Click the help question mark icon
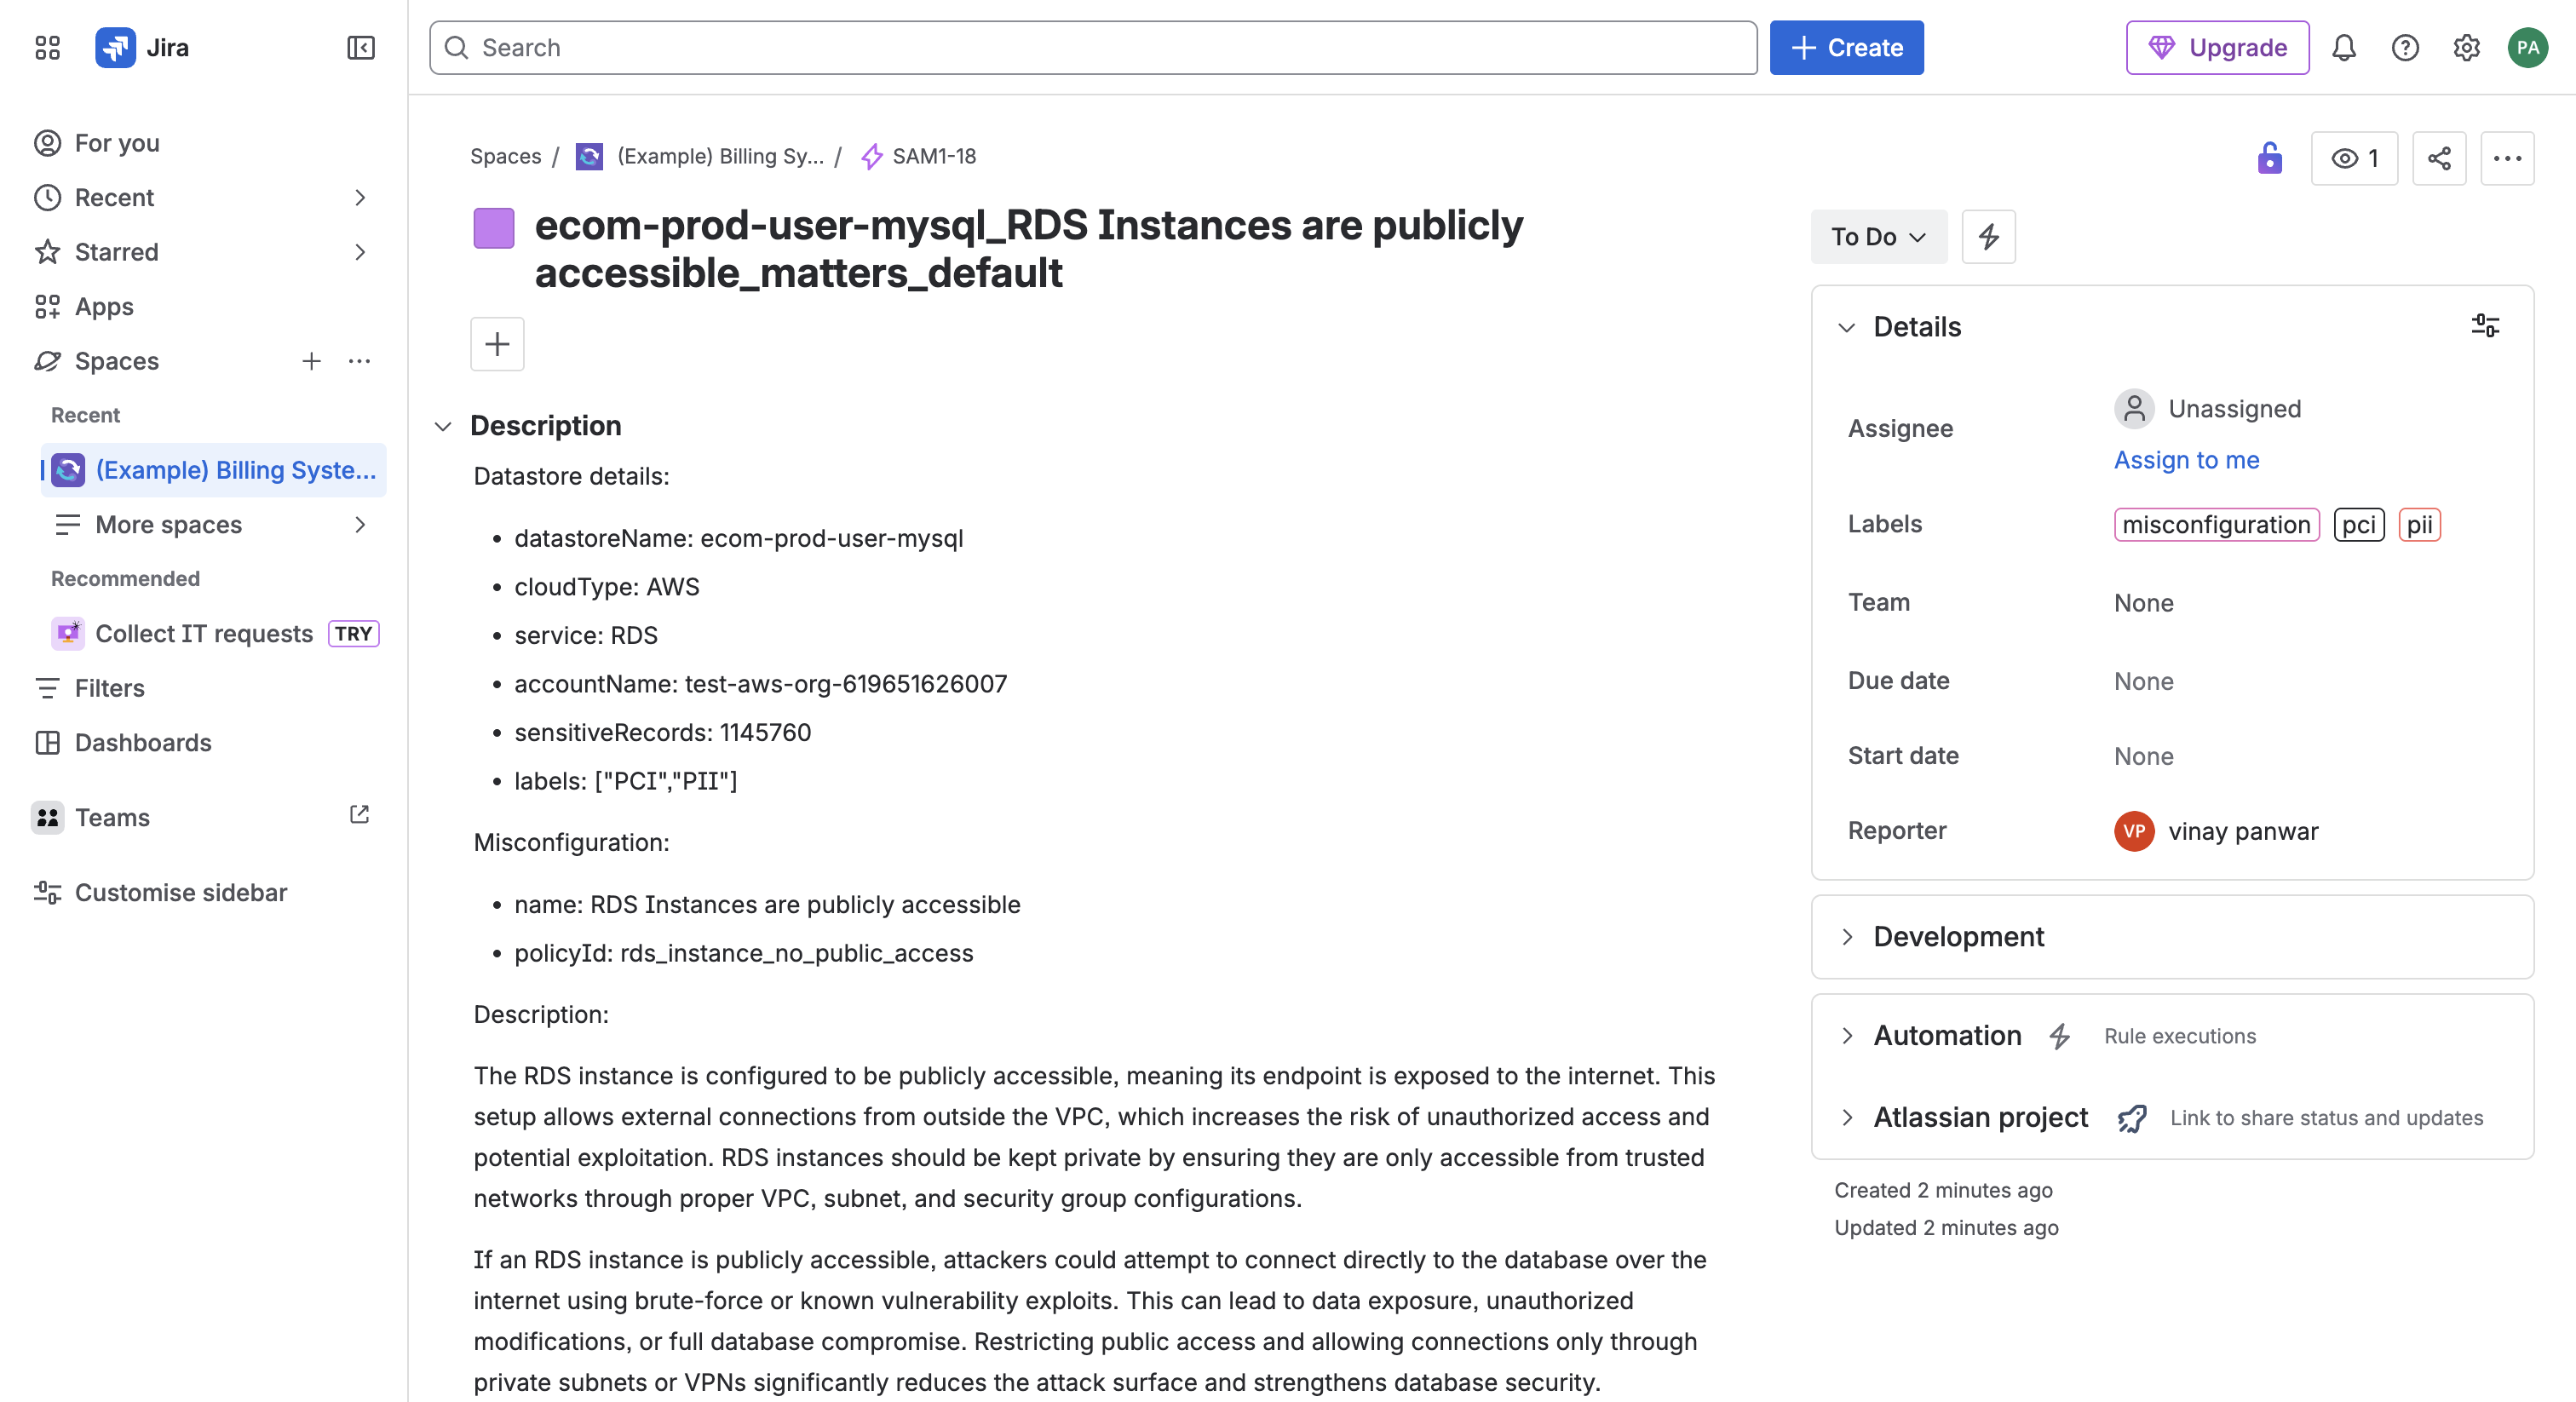The height and width of the screenshot is (1402, 2576). coord(2404,47)
